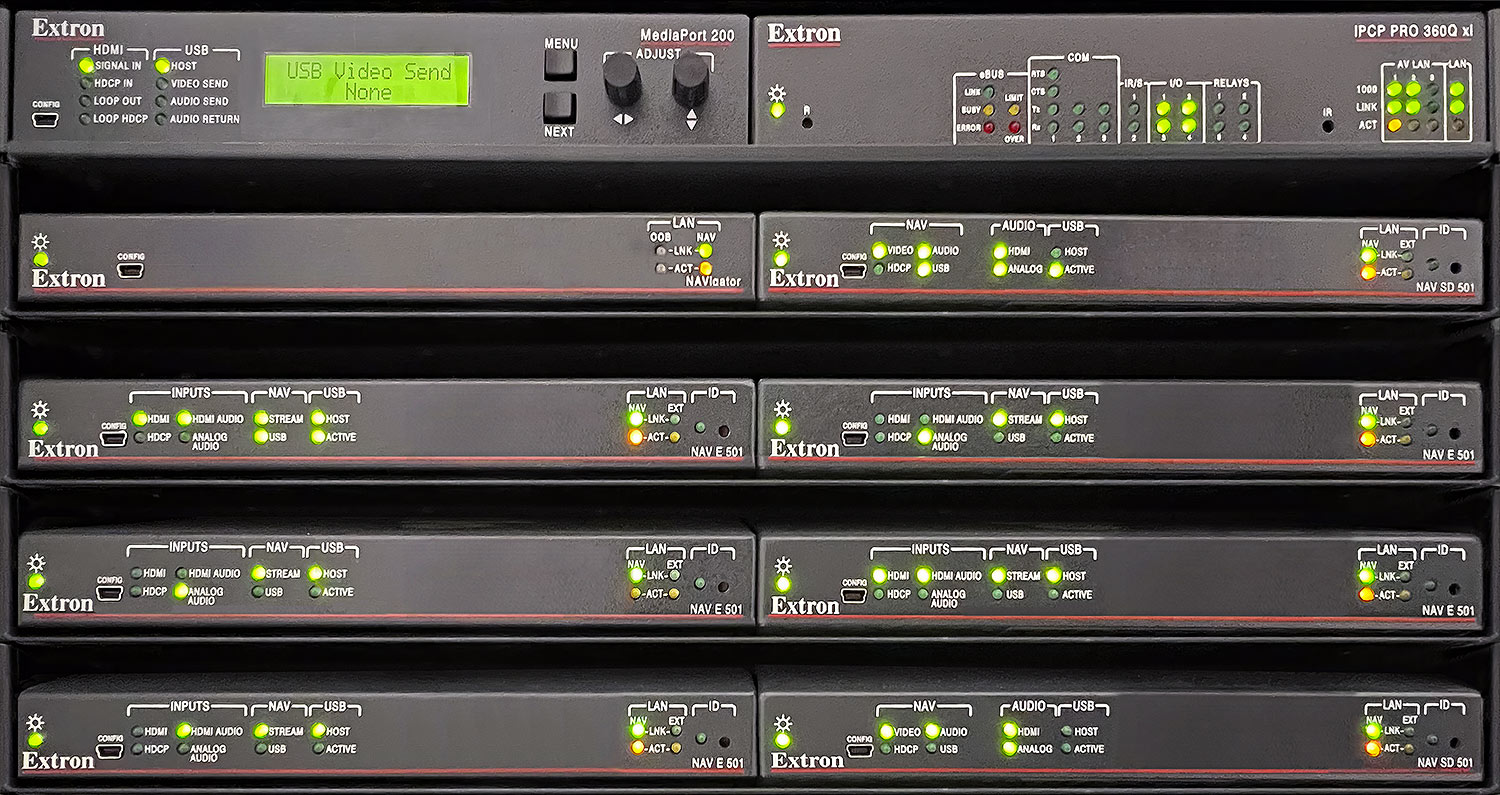Click the VIDEO SEND indicator LED

point(161,84)
